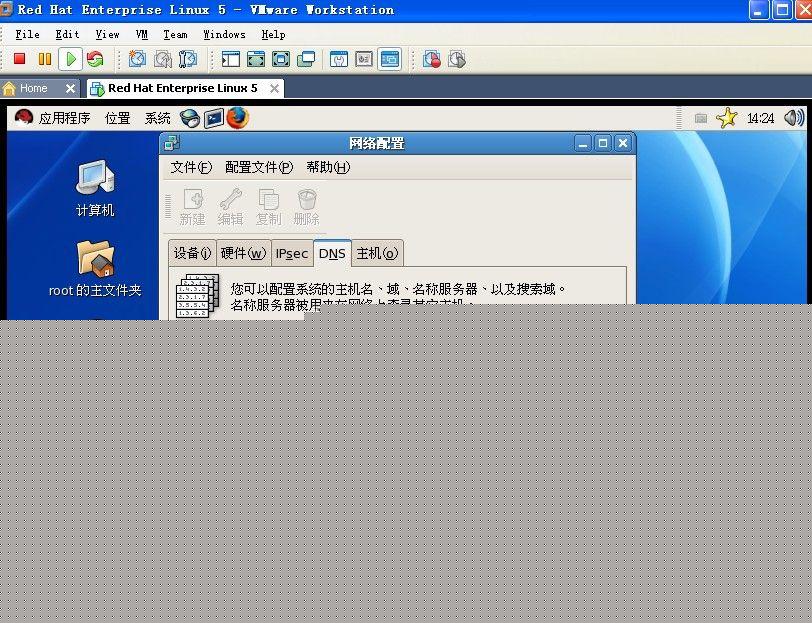812x623 pixels.
Task: Open the VMware Edit menu
Action: click(67, 35)
